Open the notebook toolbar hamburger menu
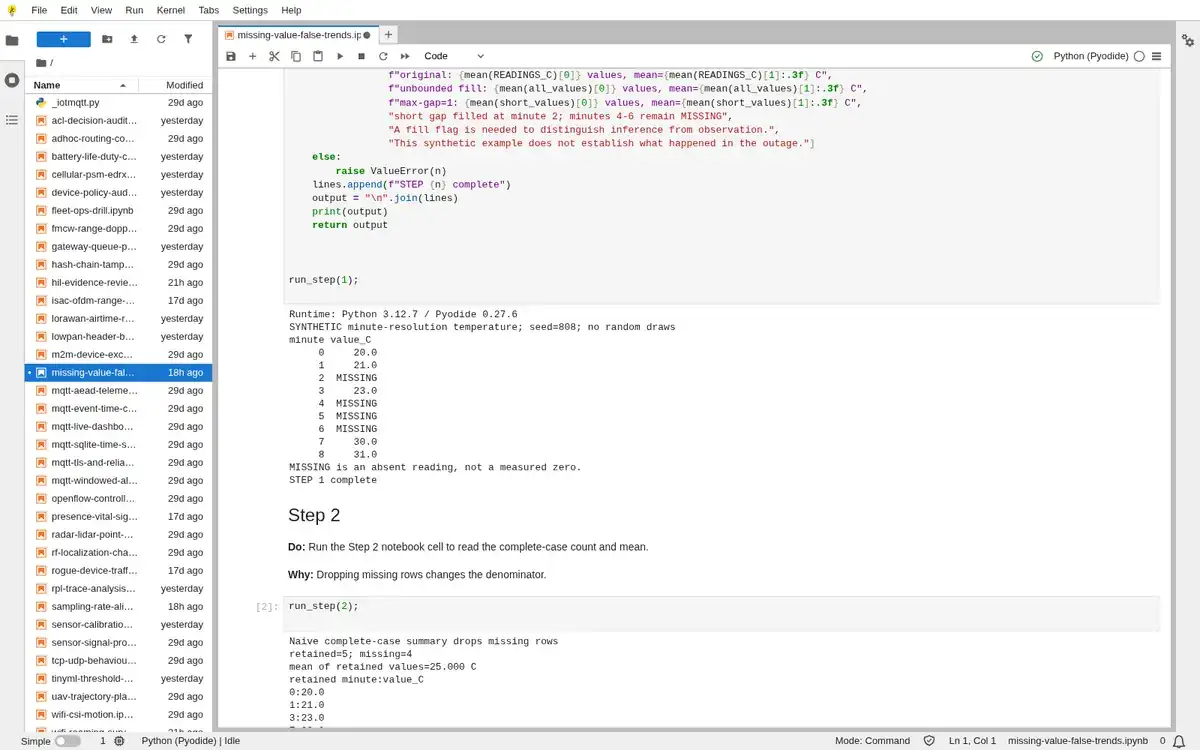The width and height of the screenshot is (1200, 750). tap(1157, 56)
